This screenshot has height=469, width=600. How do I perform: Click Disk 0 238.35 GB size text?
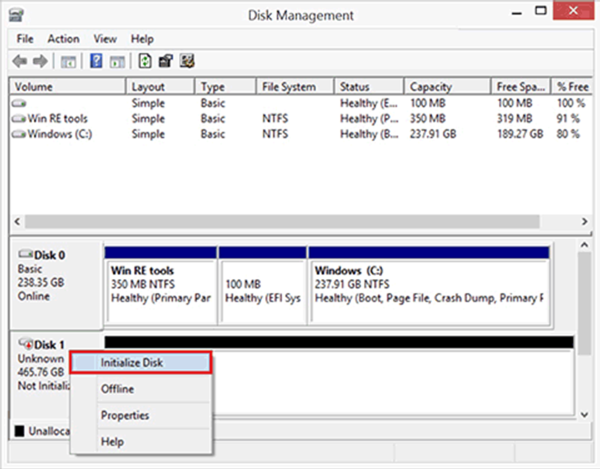[41, 282]
